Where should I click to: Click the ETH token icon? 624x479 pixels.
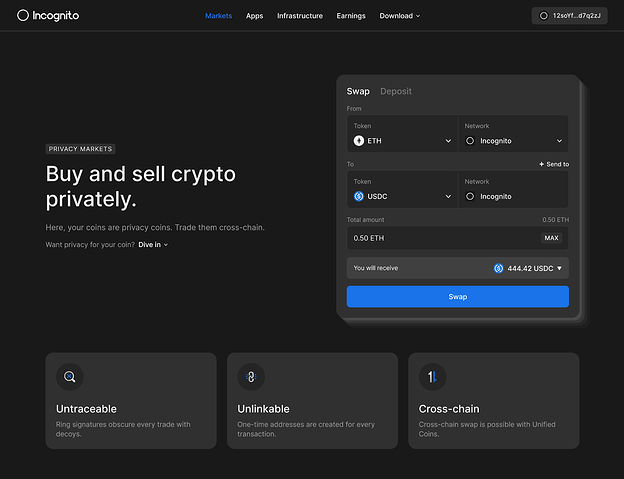tap(359, 141)
